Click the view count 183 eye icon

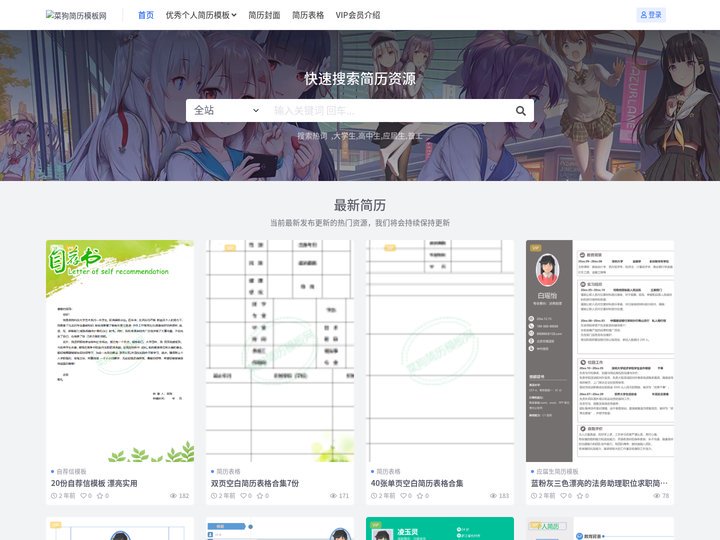tap(493, 496)
